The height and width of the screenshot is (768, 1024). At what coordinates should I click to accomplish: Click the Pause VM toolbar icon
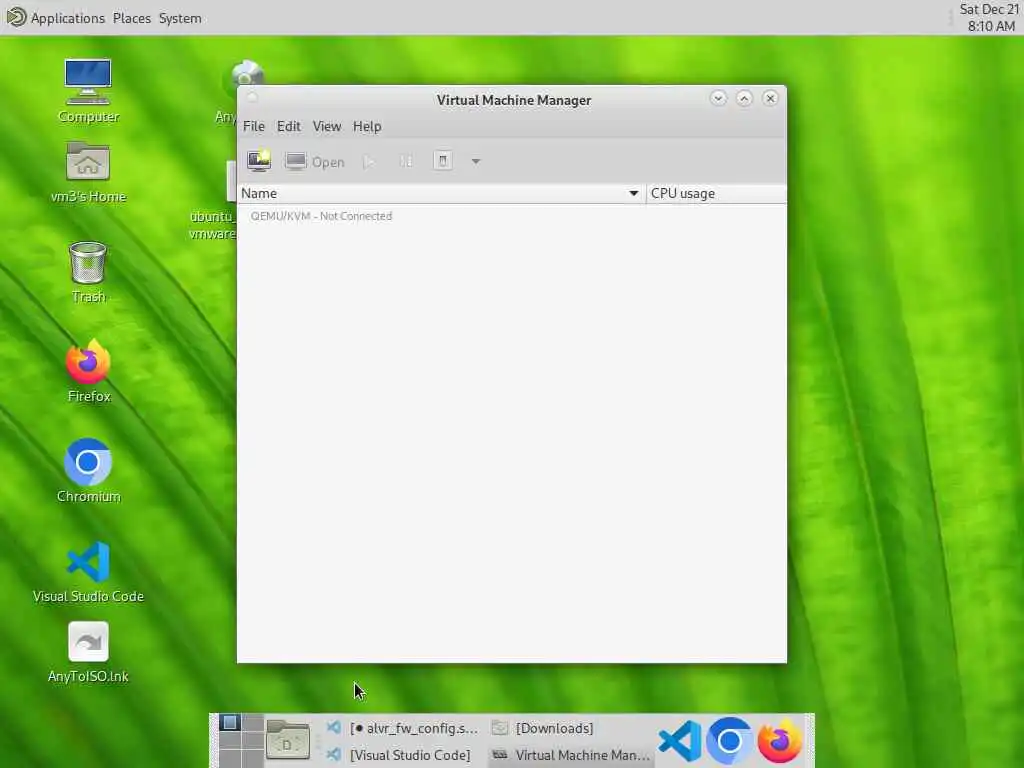[x=406, y=161]
